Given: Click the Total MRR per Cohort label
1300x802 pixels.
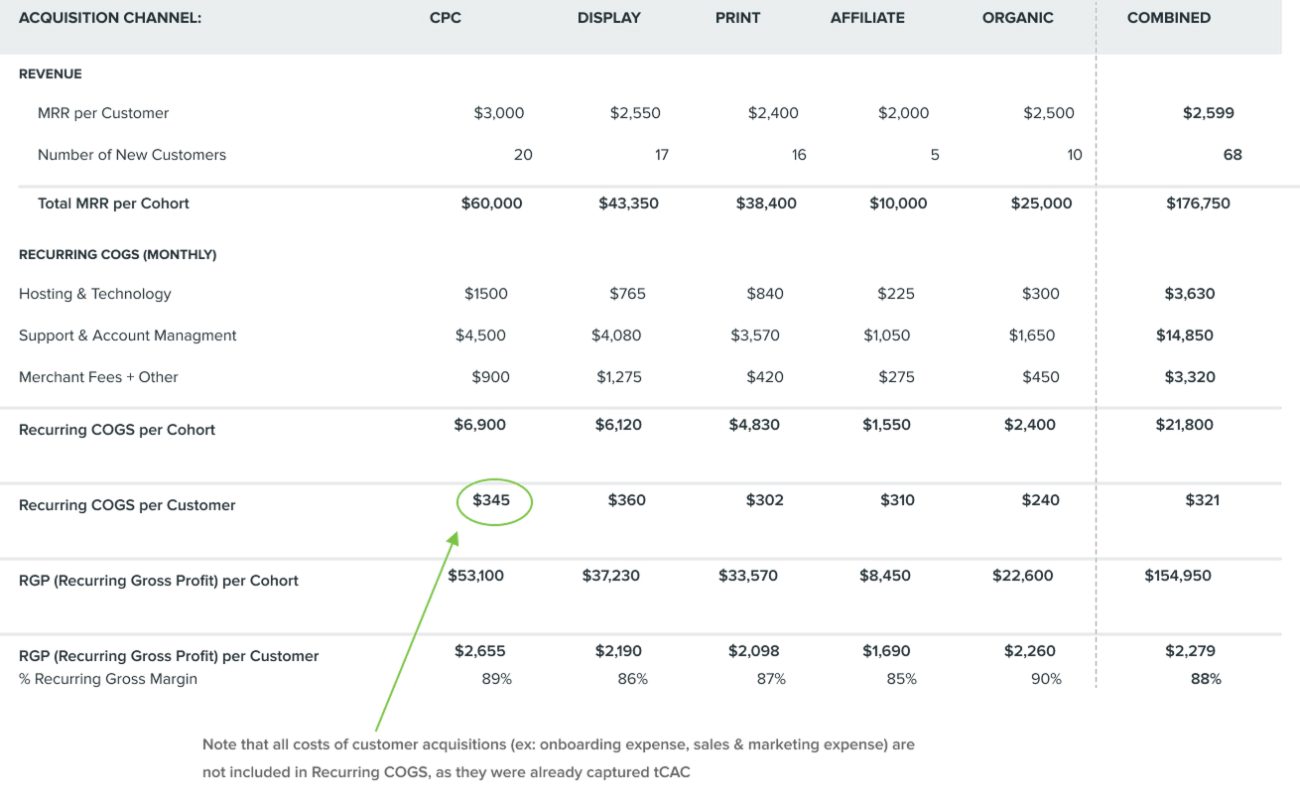Looking at the screenshot, I should coord(113,203).
